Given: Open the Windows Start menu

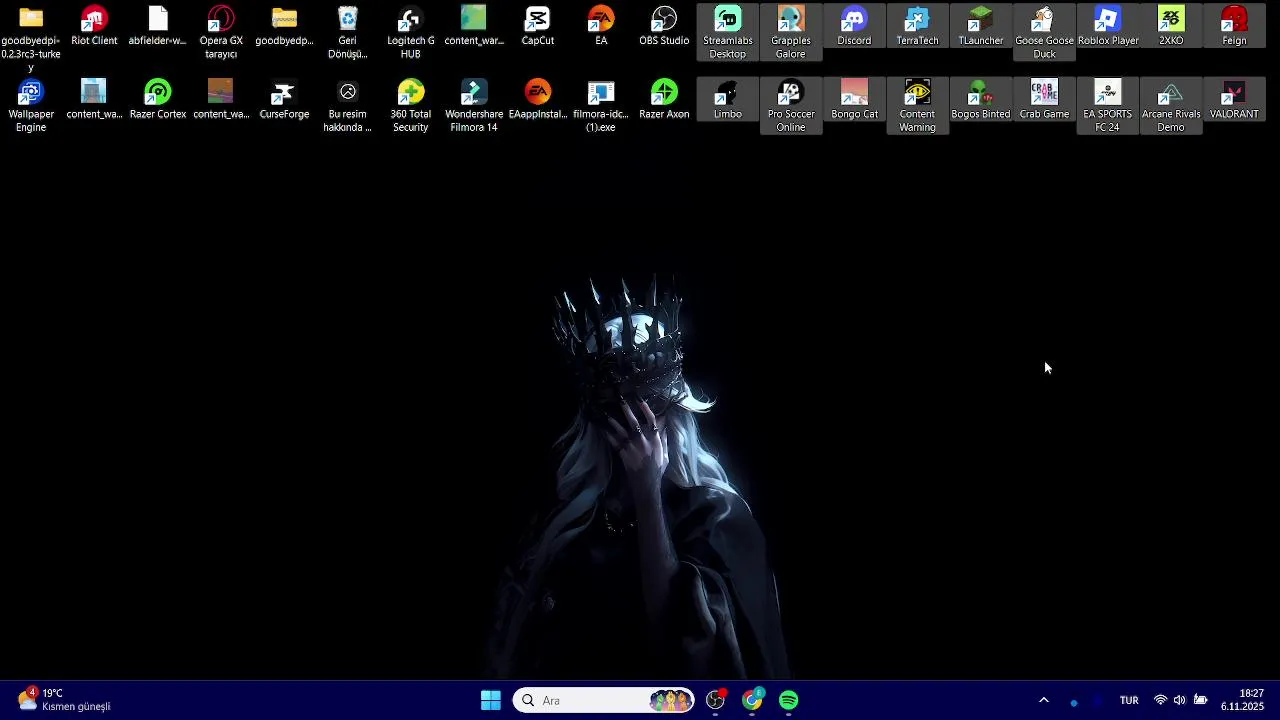Looking at the screenshot, I should click(491, 700).
